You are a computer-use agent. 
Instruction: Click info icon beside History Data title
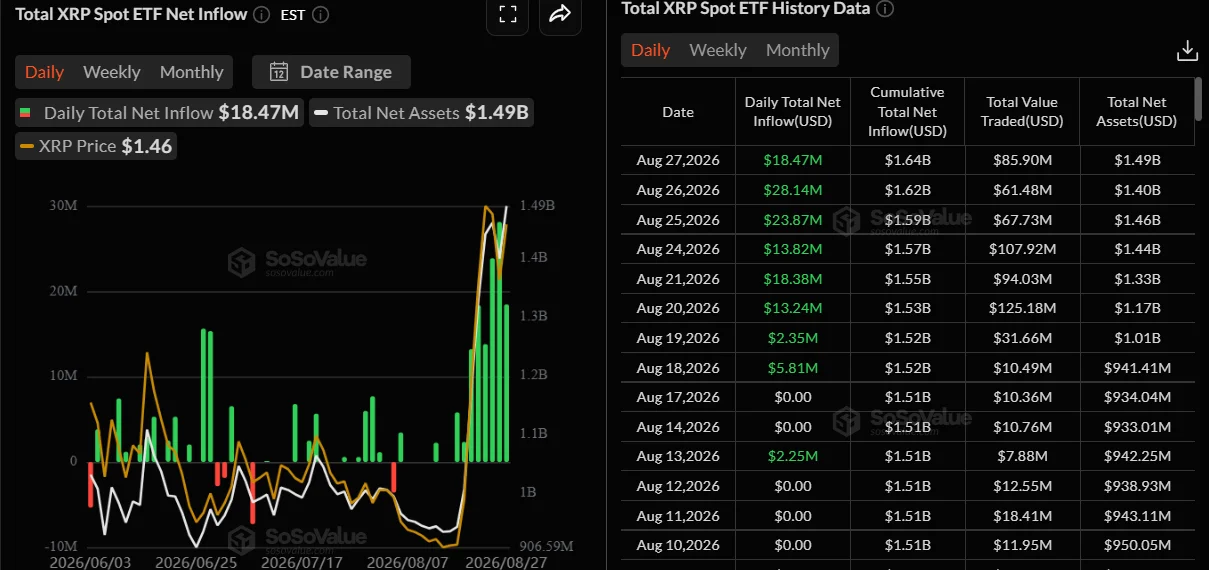(x=885, y=8)
